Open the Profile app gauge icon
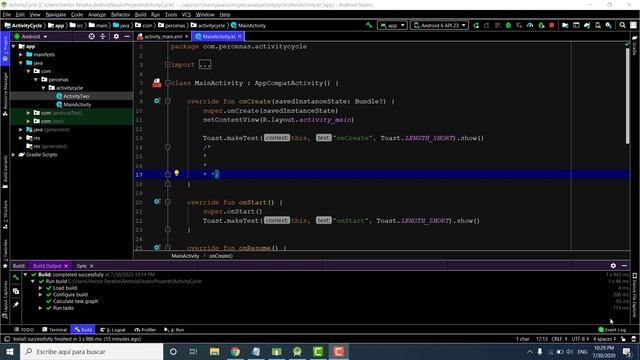The height and width of the screenshot is (360, 640). point(530,25)
